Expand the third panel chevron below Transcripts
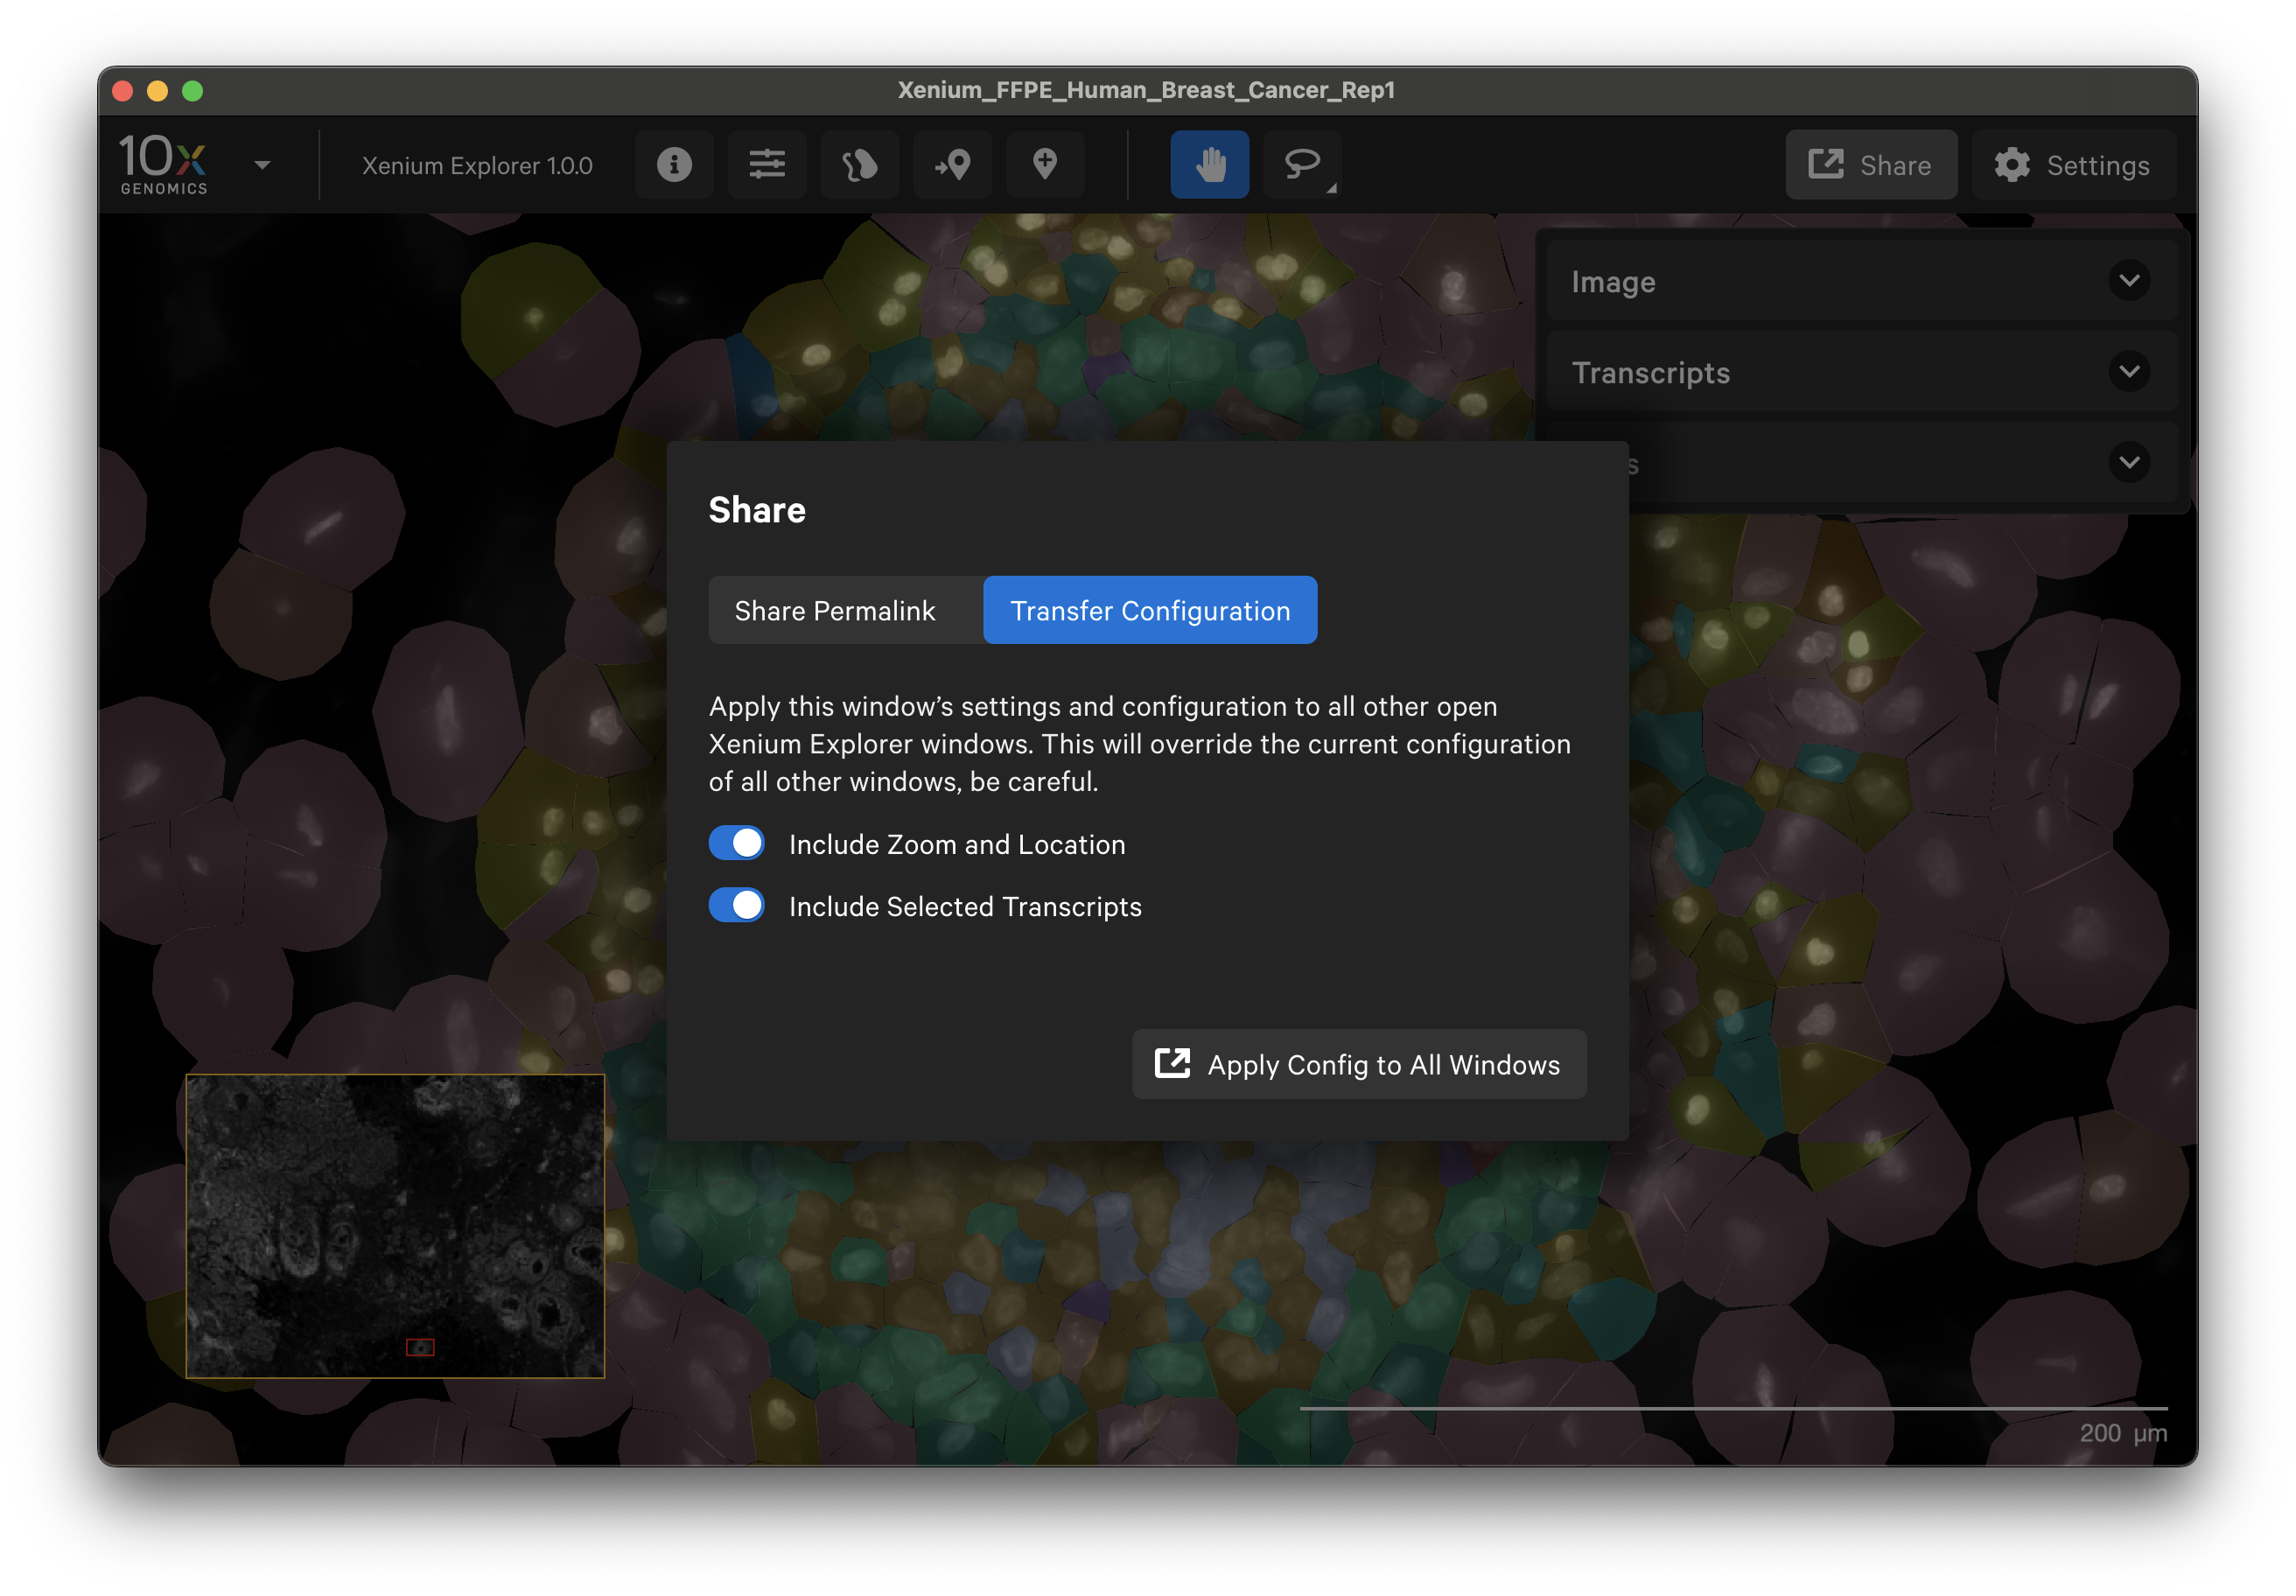Viewport: 2296px width, 1596px height. coord(2129,463)
